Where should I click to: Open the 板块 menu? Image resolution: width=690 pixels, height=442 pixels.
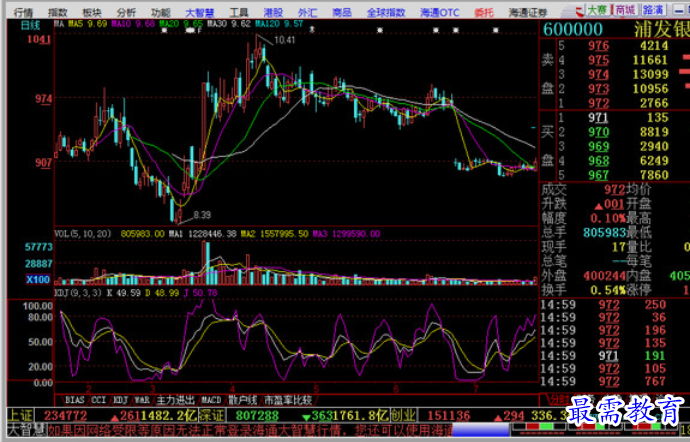[x=92, y=12]
